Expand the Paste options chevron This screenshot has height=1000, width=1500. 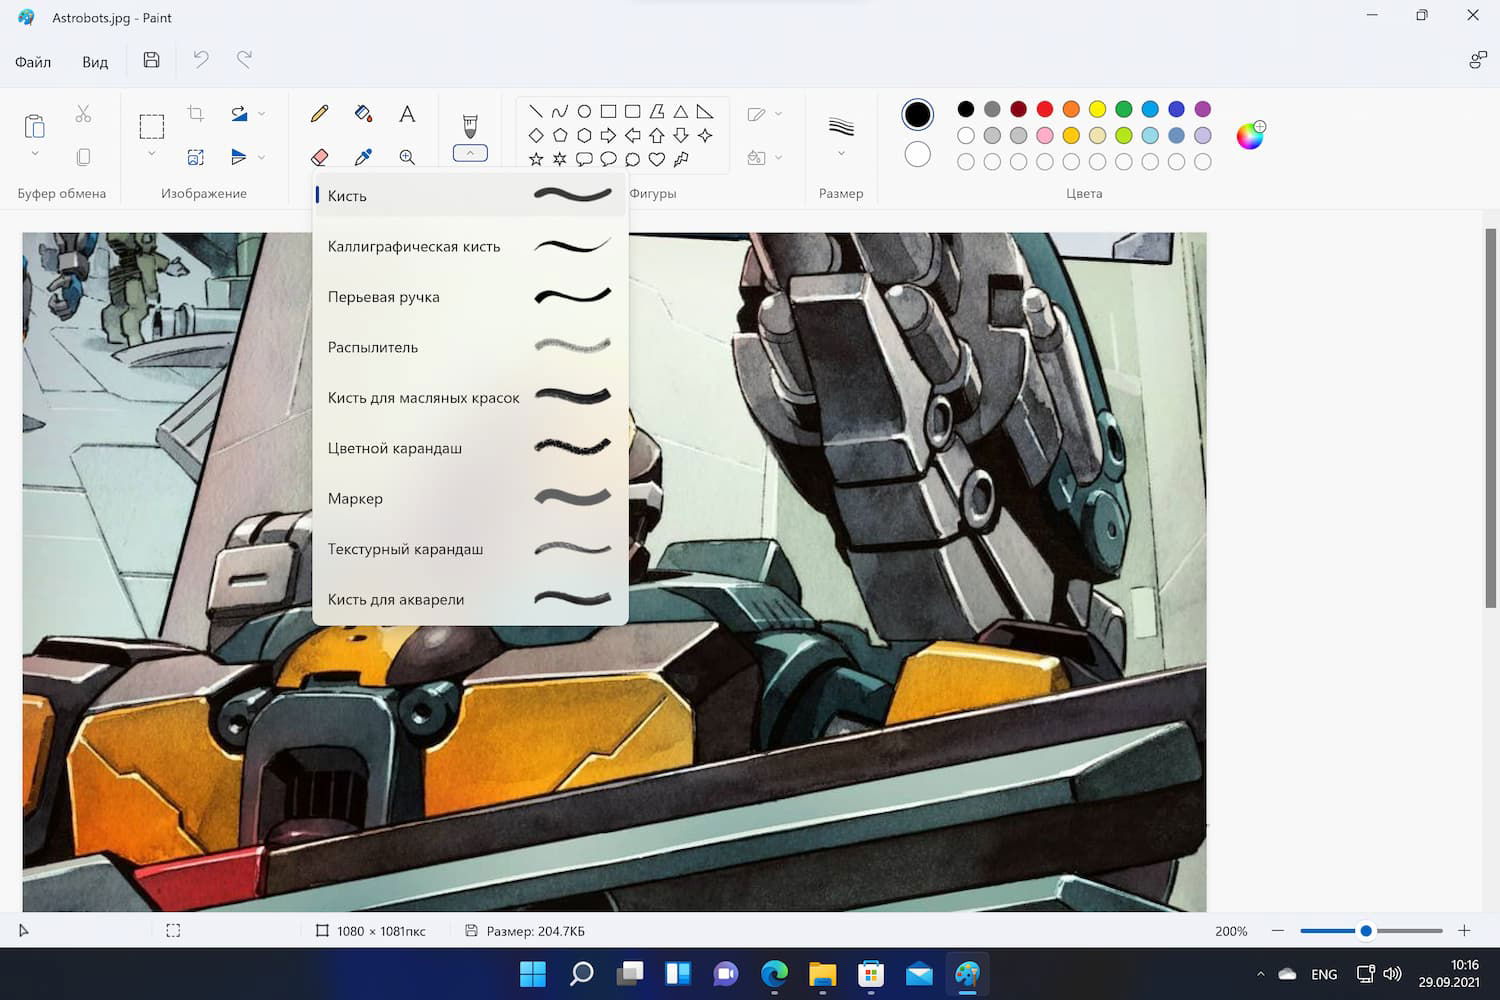coord(34,154)
